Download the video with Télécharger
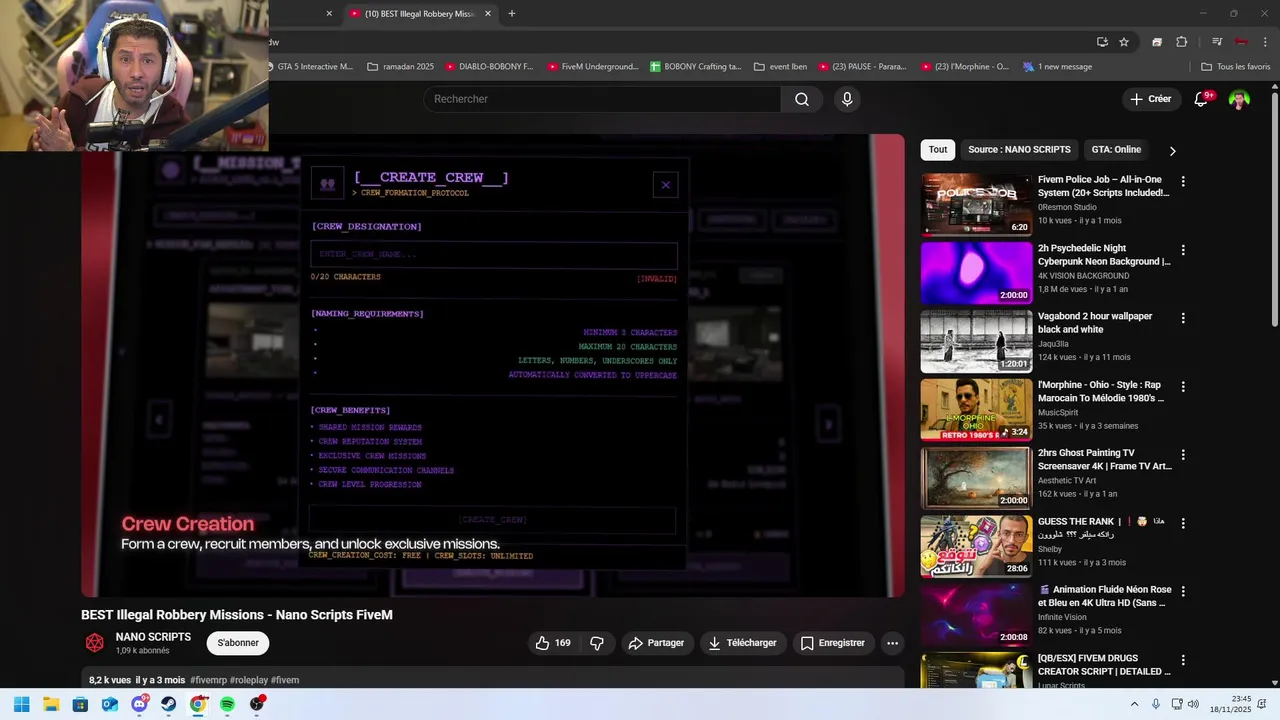 click(x=743, y=643)
